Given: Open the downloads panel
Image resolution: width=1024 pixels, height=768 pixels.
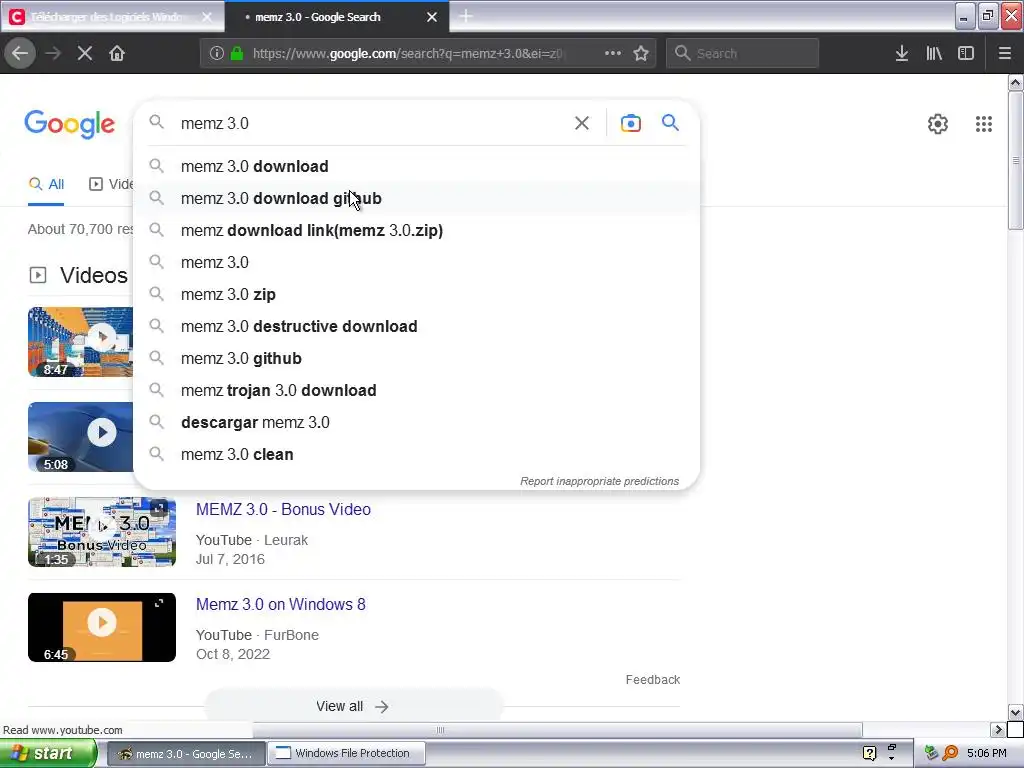Looking at the screenshot, I should tap(901, 53).
